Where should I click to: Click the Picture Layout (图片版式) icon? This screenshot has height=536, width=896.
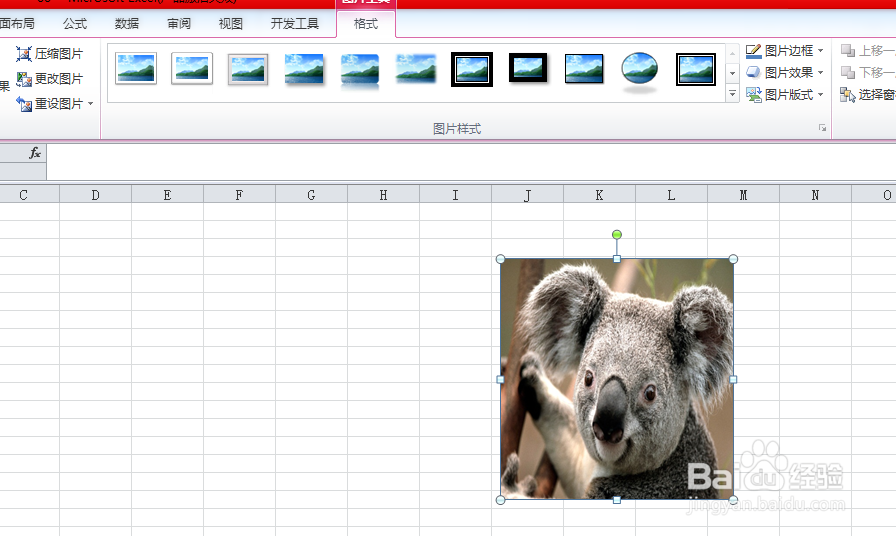click(754, 94)
